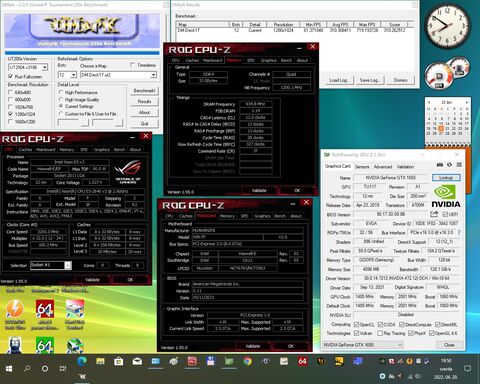Open Microsoft Store from the taskbar
This screenshot has height=384, width=480.
point(118,361)
